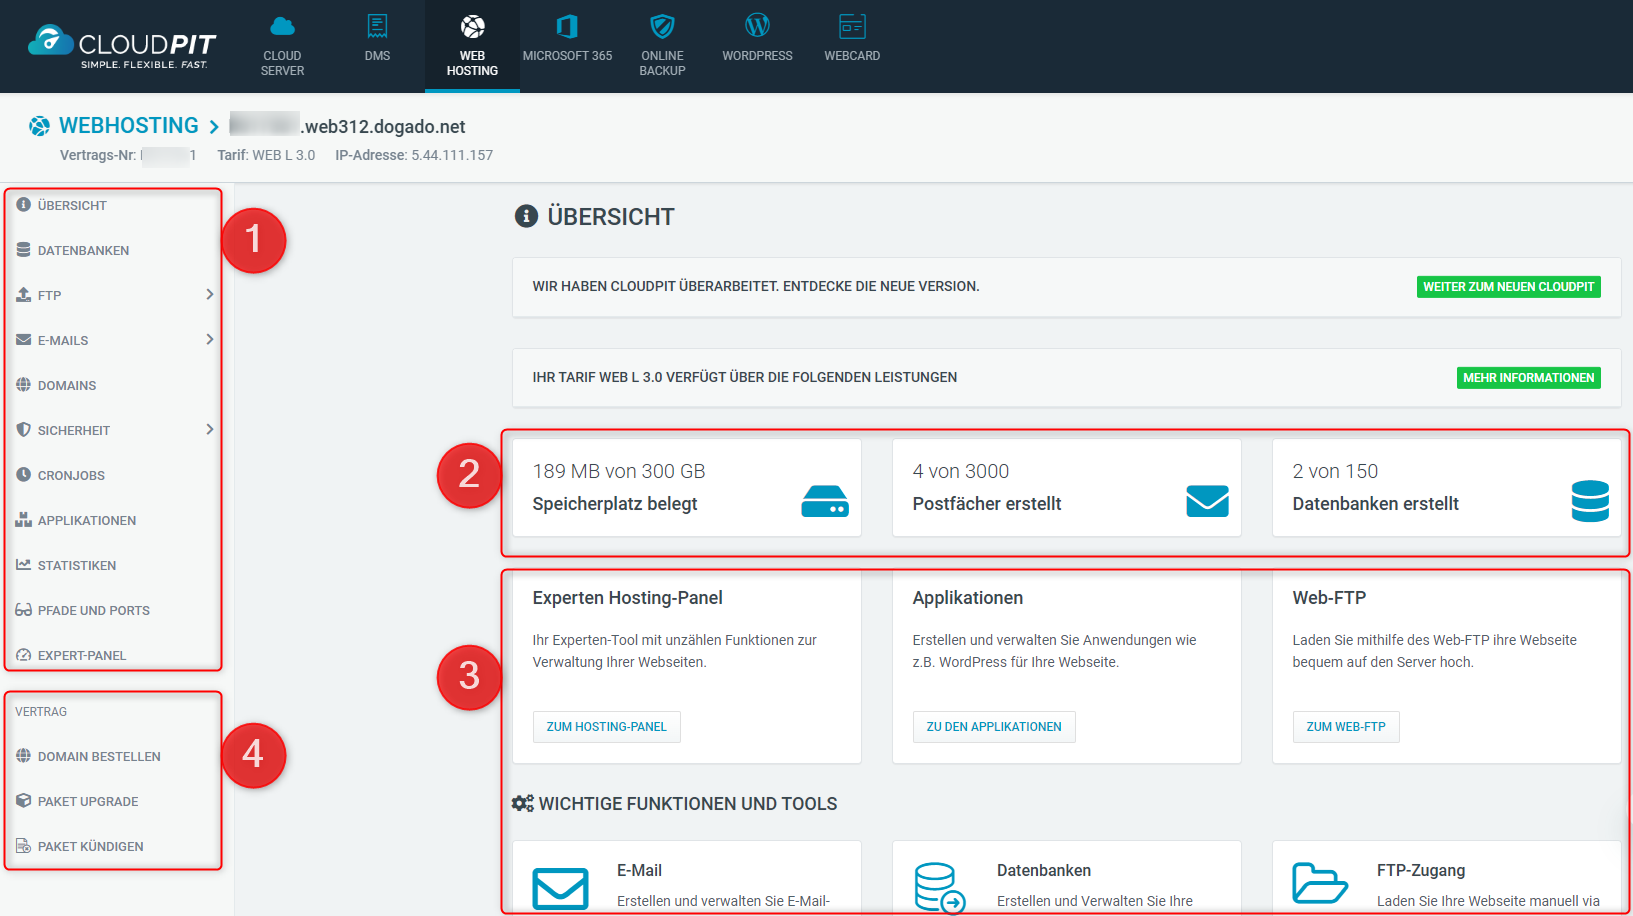The image size is (1633, 916).
Task: Expand the Sicherheit sidebar submenu arrow
Action: pyautogui.click(x=209, y=430)
